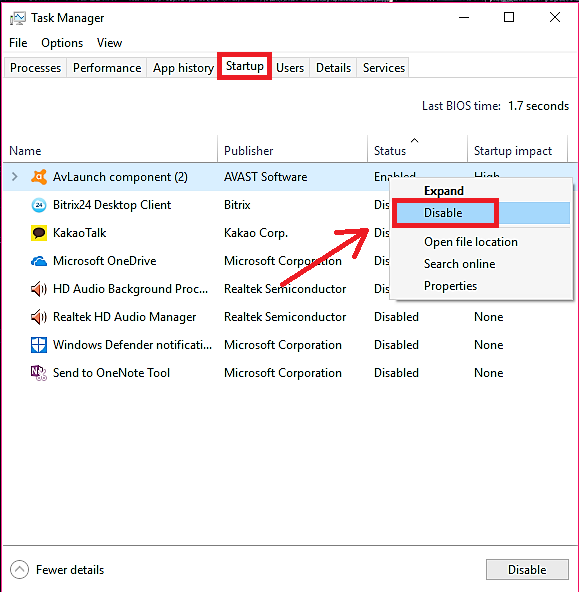The image size is (579, 592).
Task: Click the Fewer details link
Action: [70, 570]
